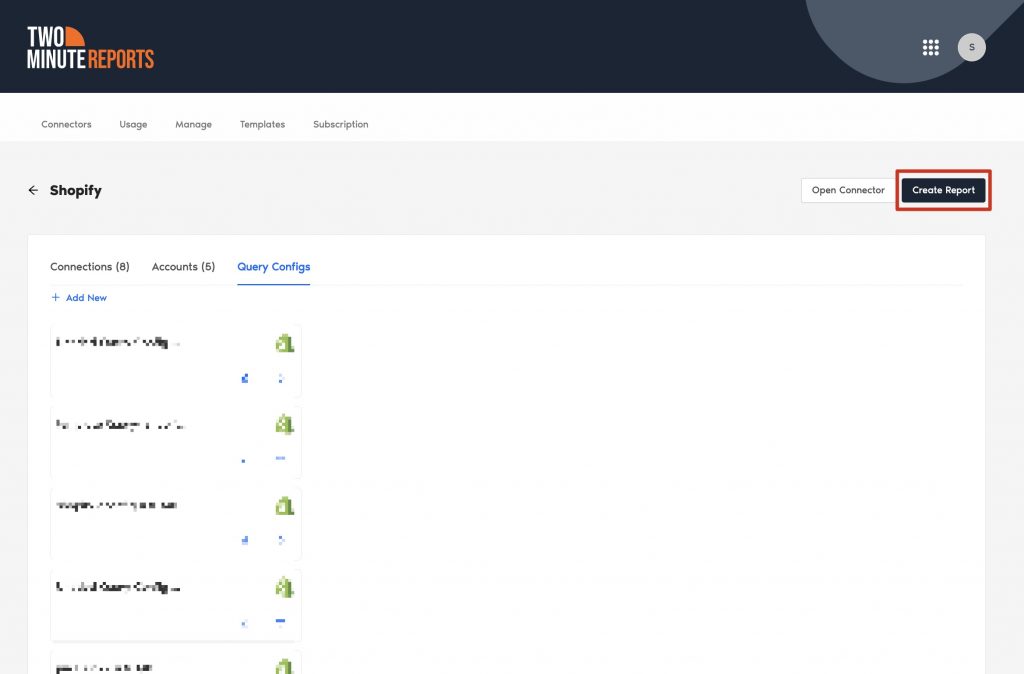Click the back arrow beside Shopify
This screenshot has width=1024, height=674.
click(33, 190)
